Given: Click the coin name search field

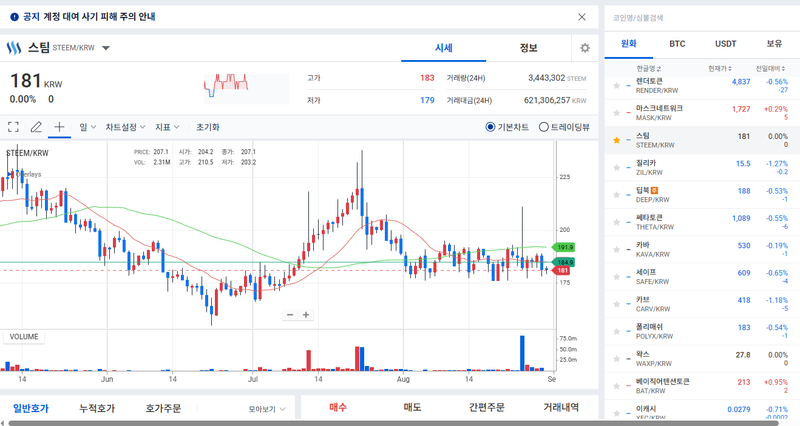Looking at the screenshot, I should (x=701, y=17).
